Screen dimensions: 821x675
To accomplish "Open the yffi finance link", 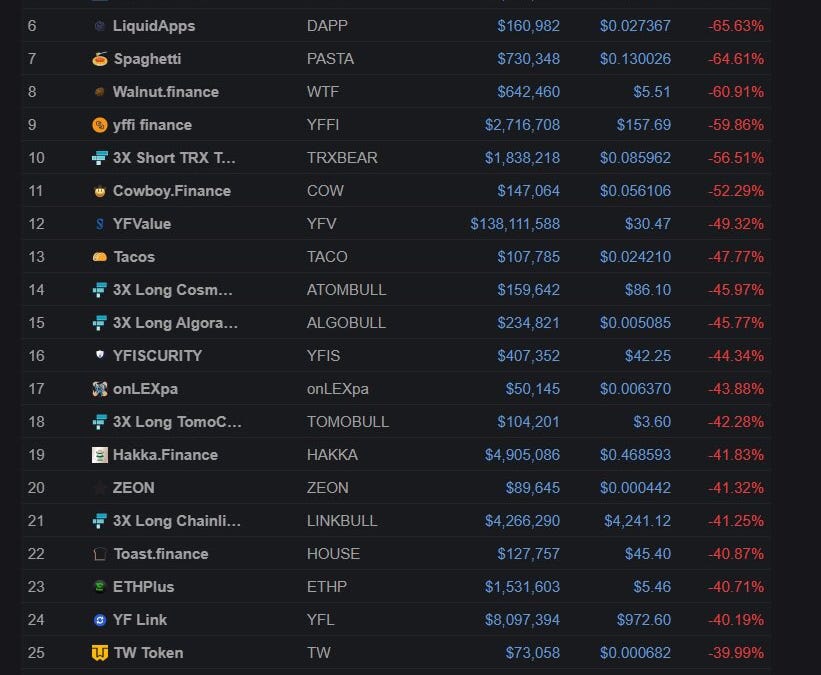I will coord(152,125).
